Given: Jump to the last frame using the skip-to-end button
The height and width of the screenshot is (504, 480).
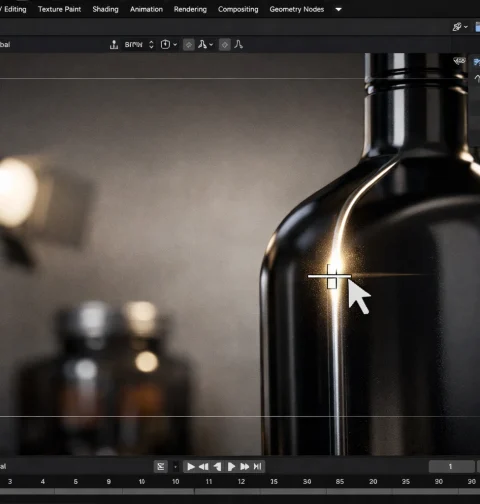Looking at the screenshot, I should (x=258, y=466).
